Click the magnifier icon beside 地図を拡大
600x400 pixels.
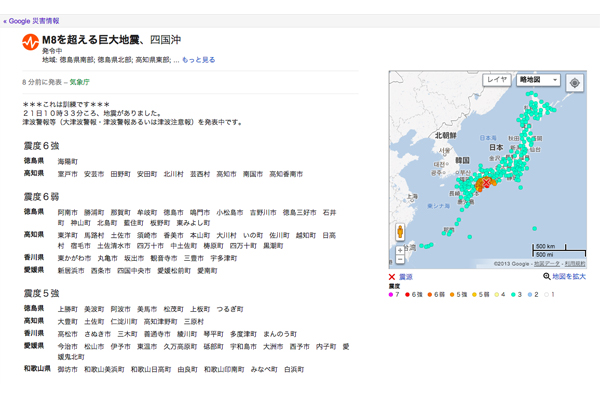click(x=546, y=276)
